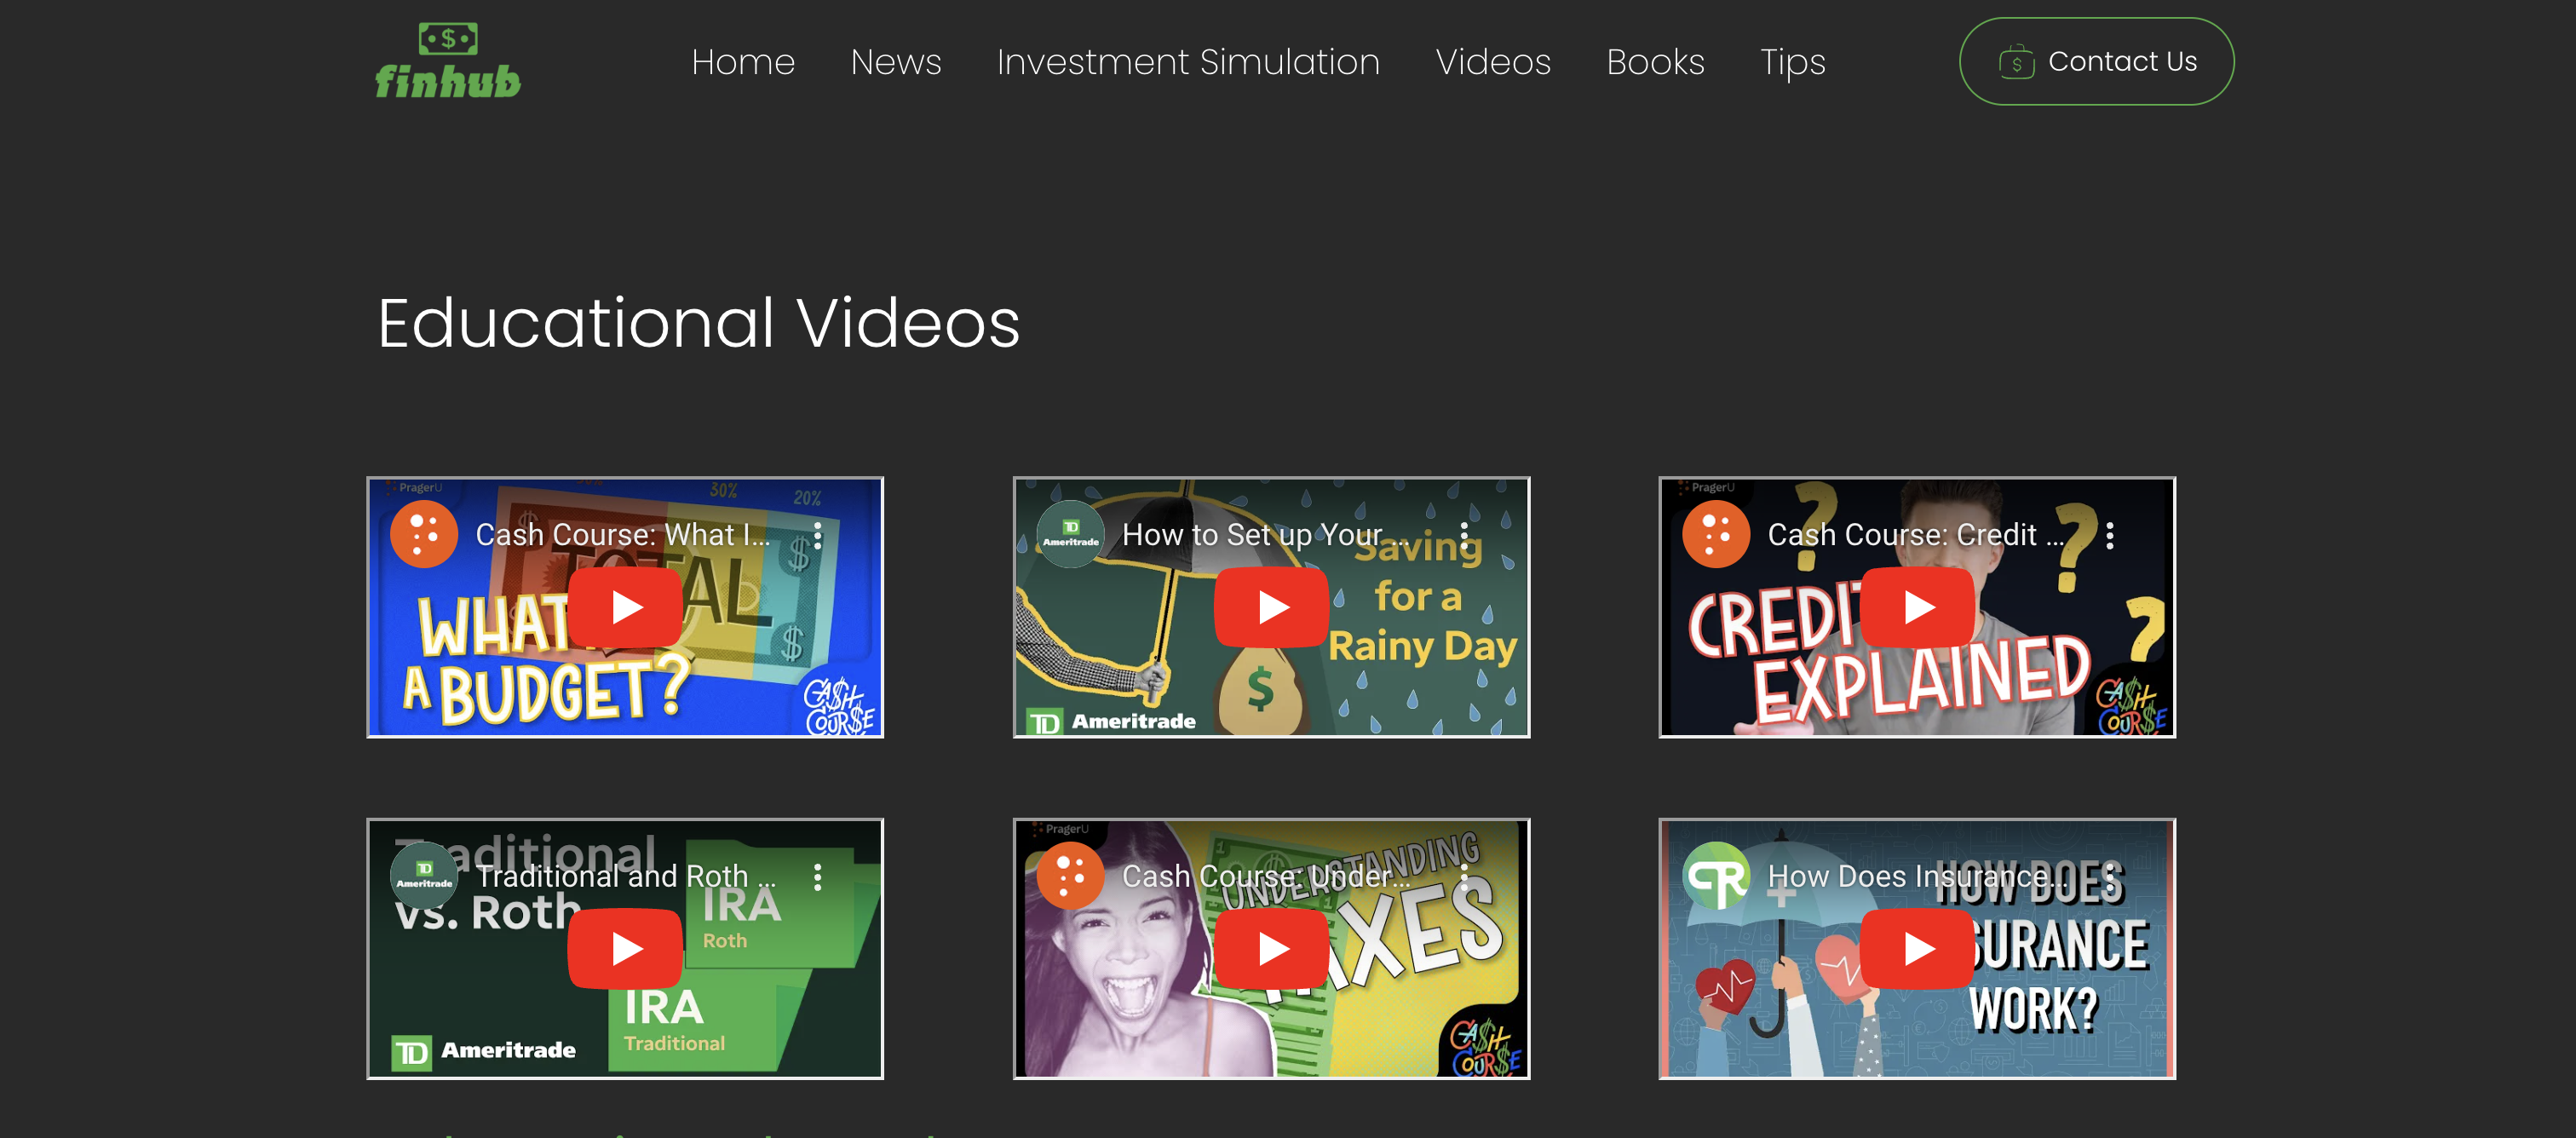
Task: Open the Home menu item
Action: [743, 62]
